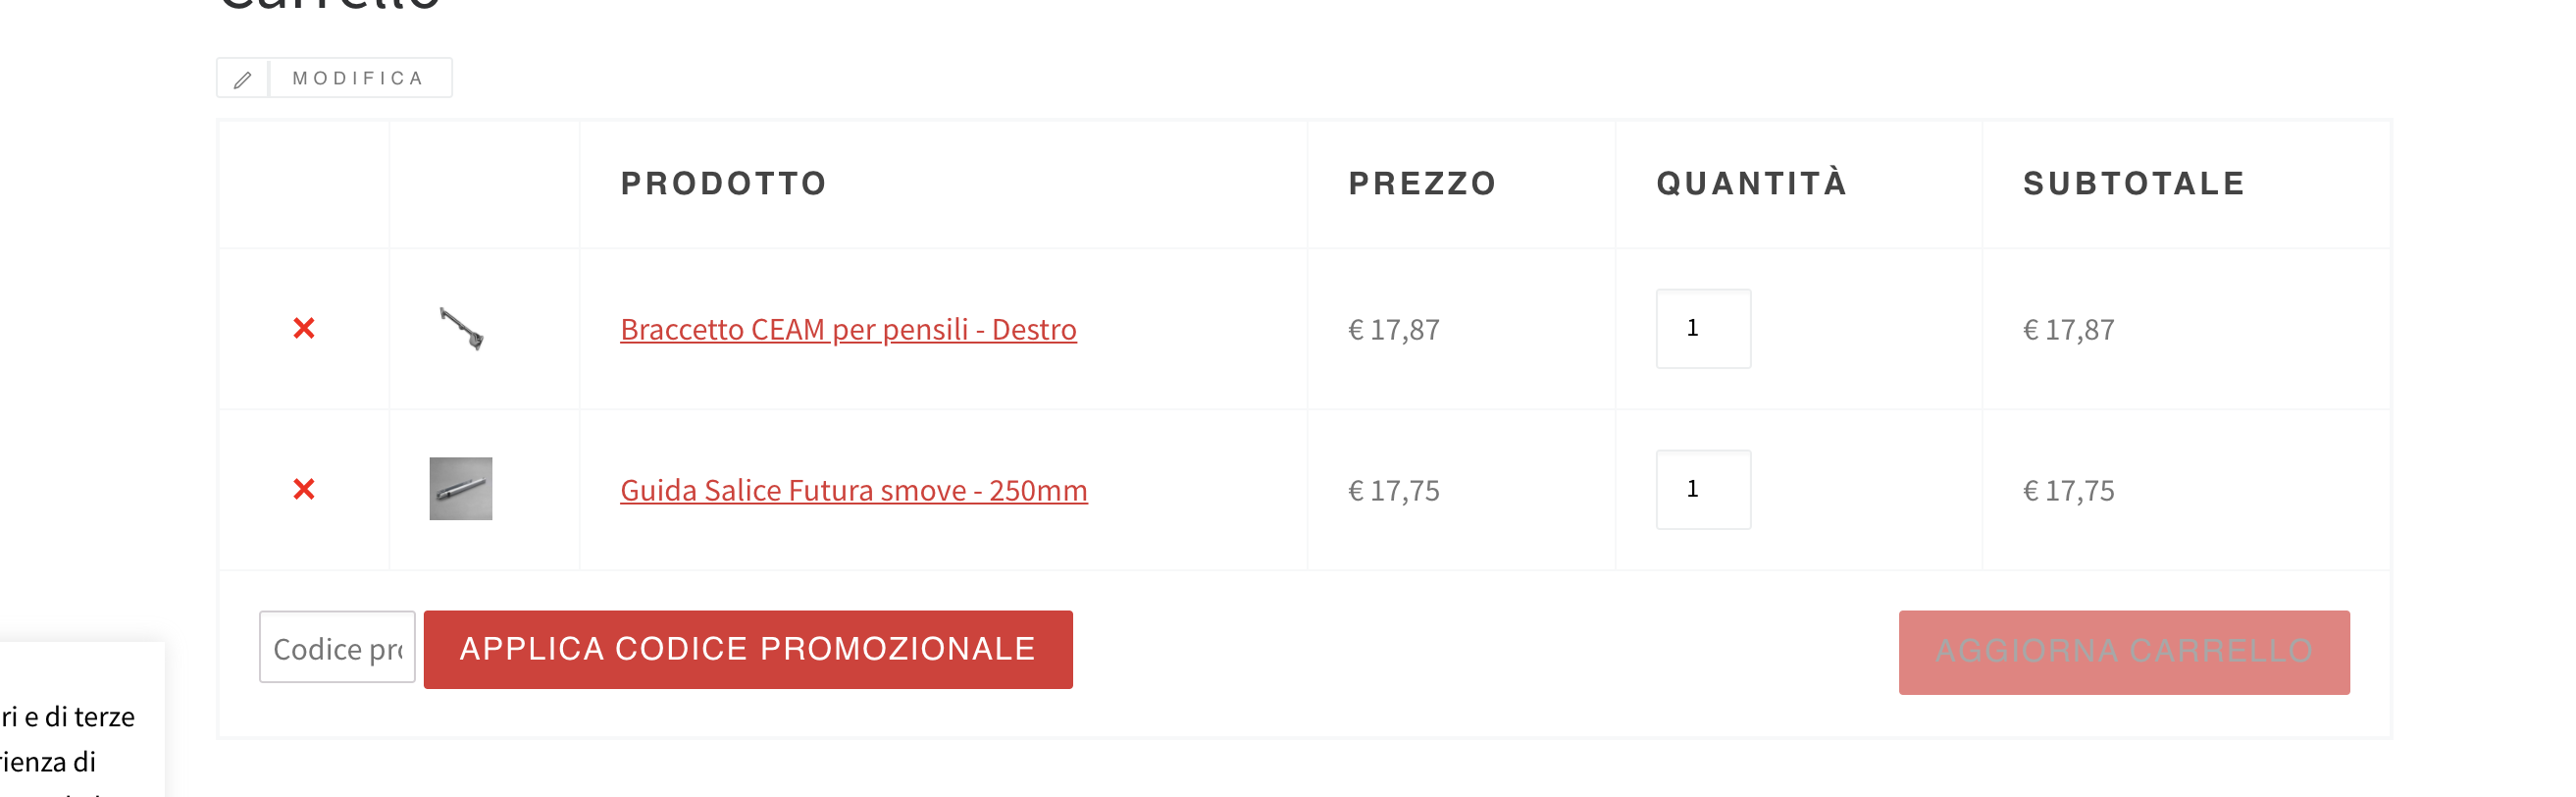The height and width of the screenshot is (797, 2576).
Task: Remove Guida Salice item with red X
Action: pyautogui.click(x=304, y=490)
